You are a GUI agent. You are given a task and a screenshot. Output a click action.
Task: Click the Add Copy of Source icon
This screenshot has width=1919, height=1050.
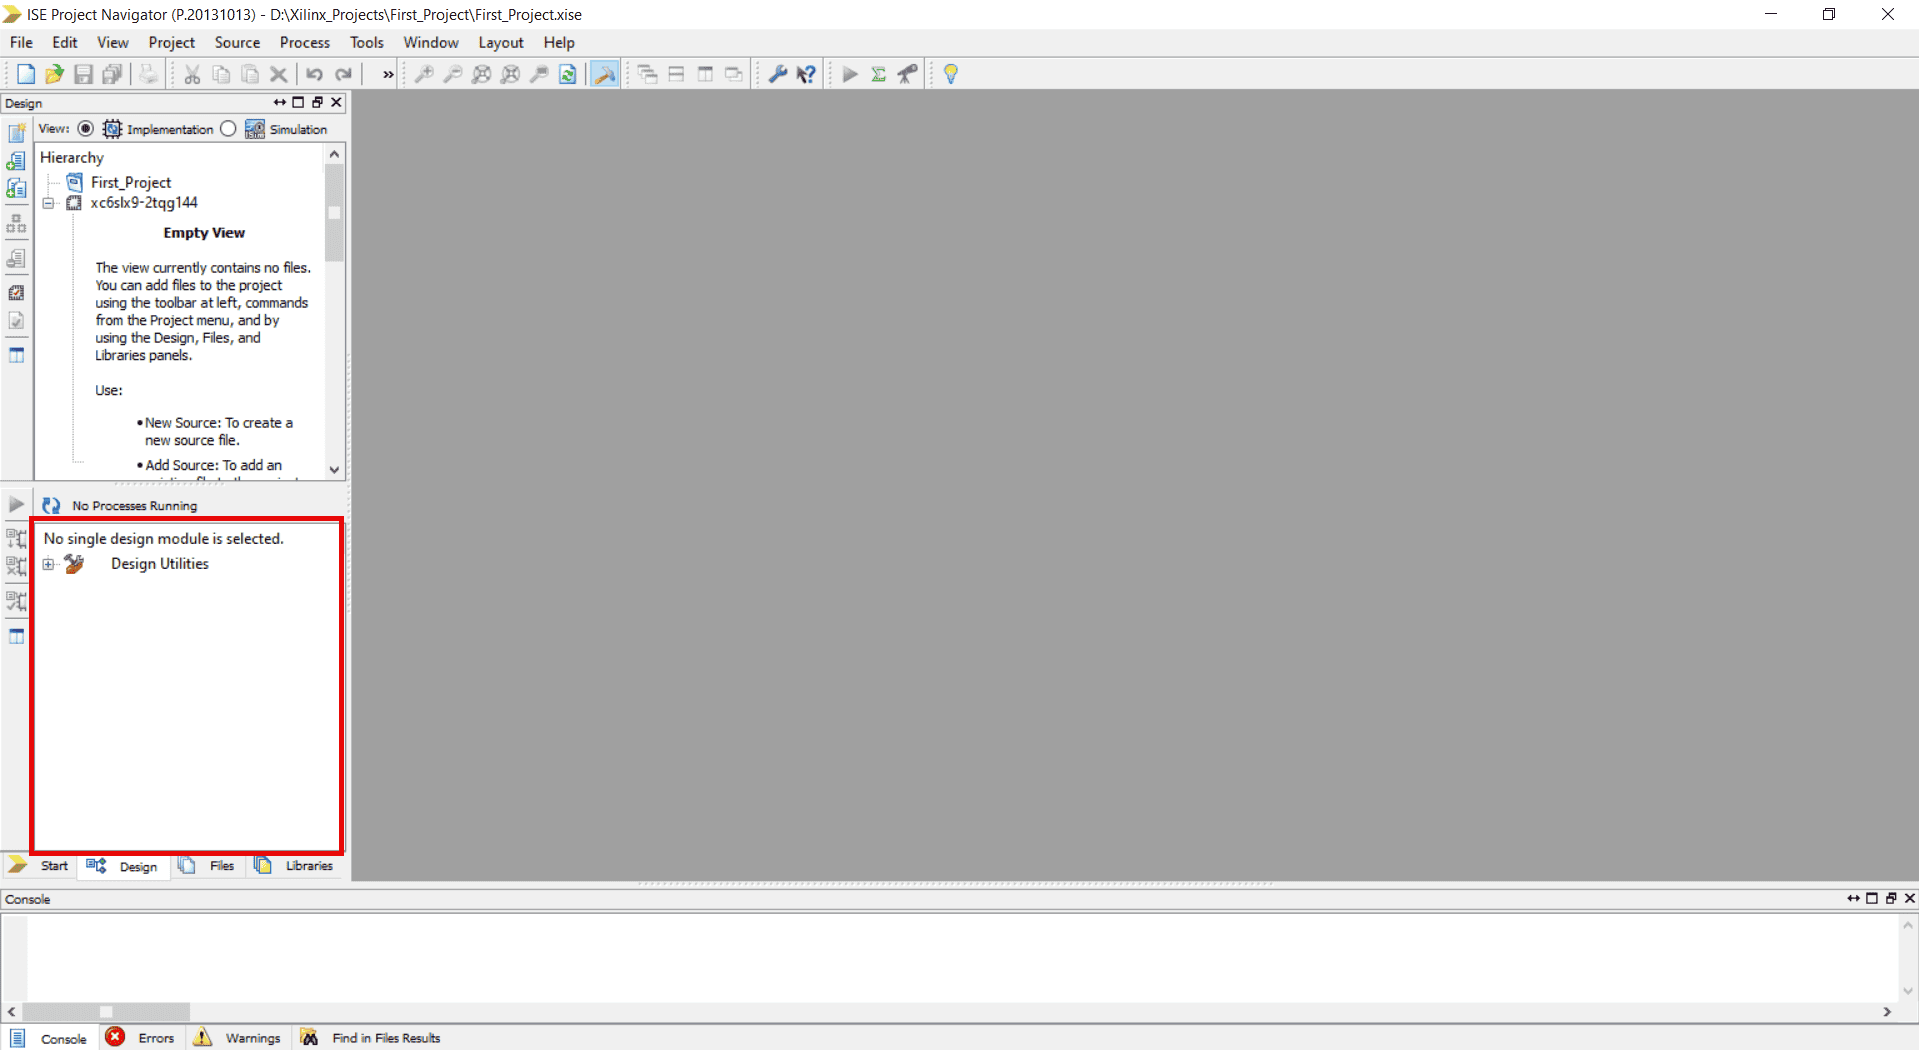point(17,188)
